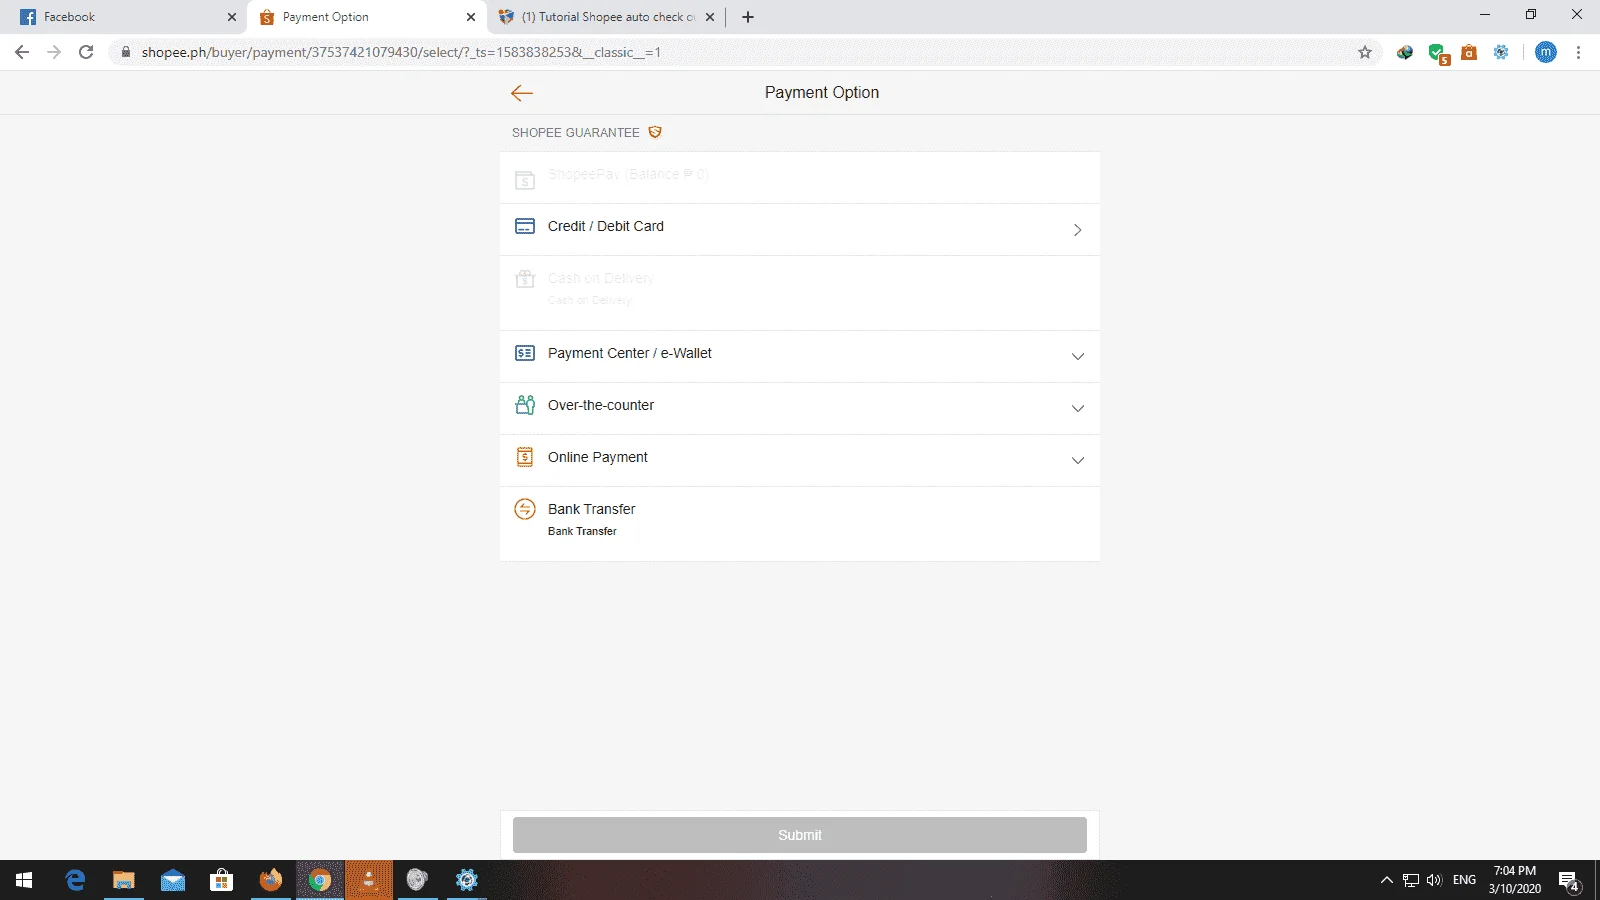Viewport: 1600px width, 900px height.
Task: Bookmark this page with the star icon
Action: [x=1365, y=52]
